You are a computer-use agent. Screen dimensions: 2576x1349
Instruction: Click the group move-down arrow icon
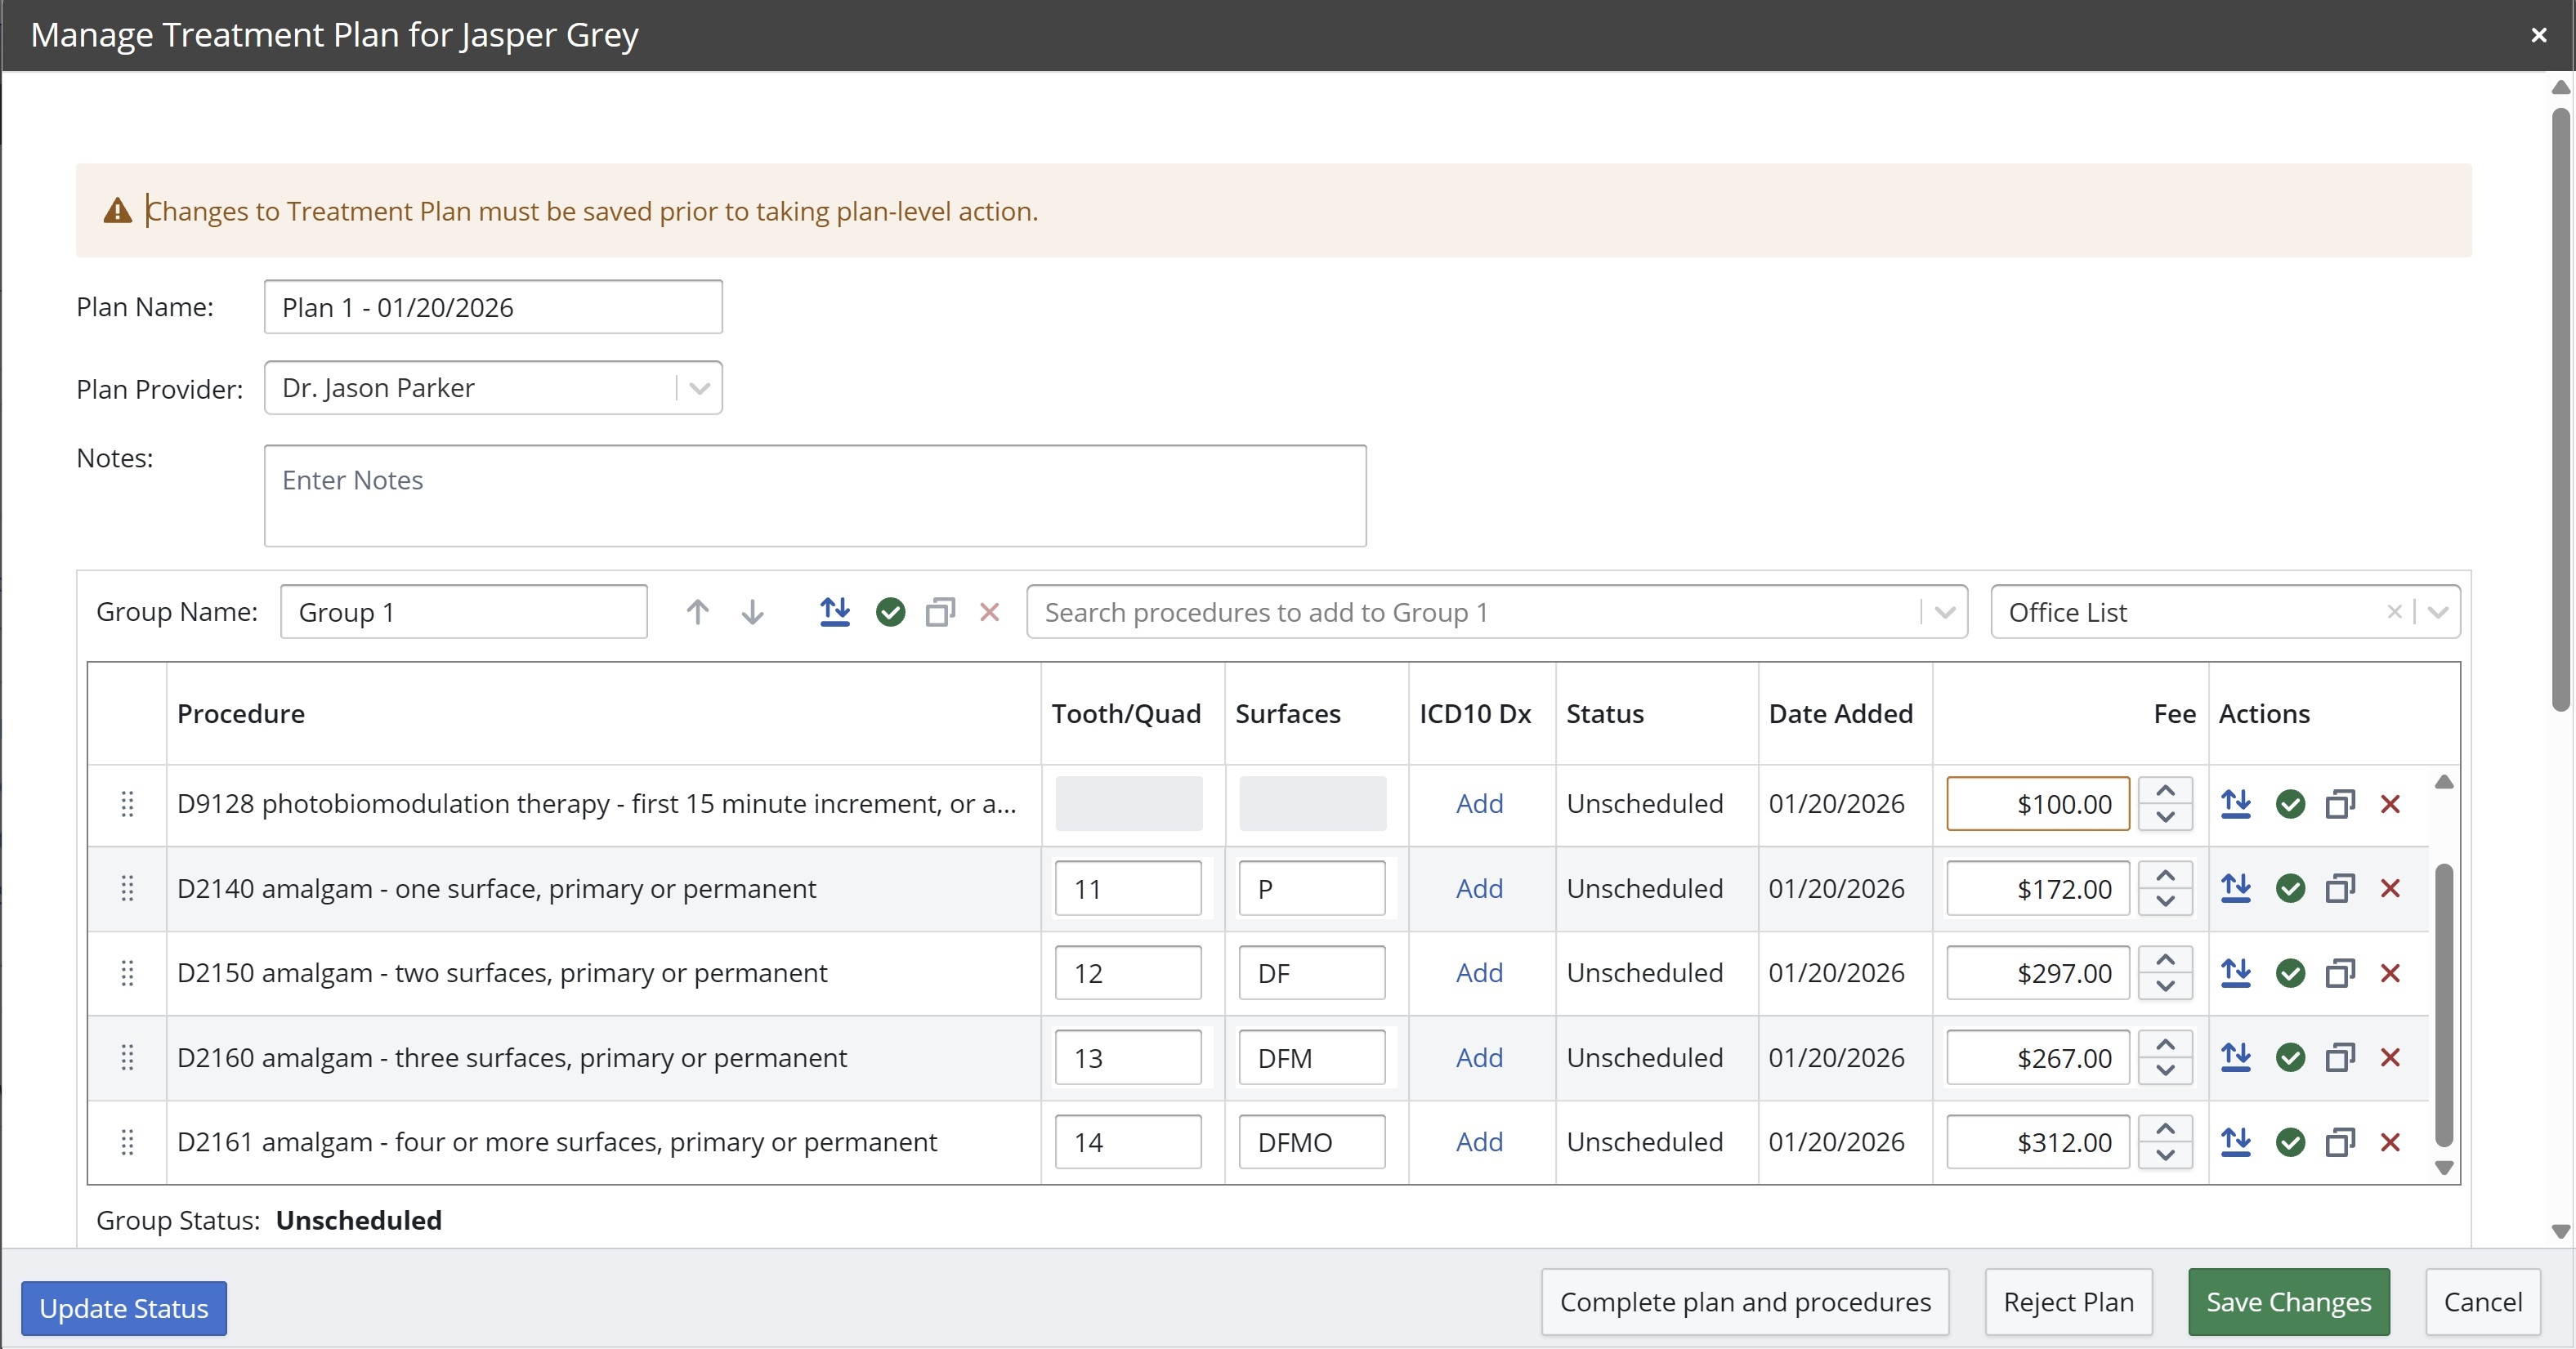tap(752, 612)
